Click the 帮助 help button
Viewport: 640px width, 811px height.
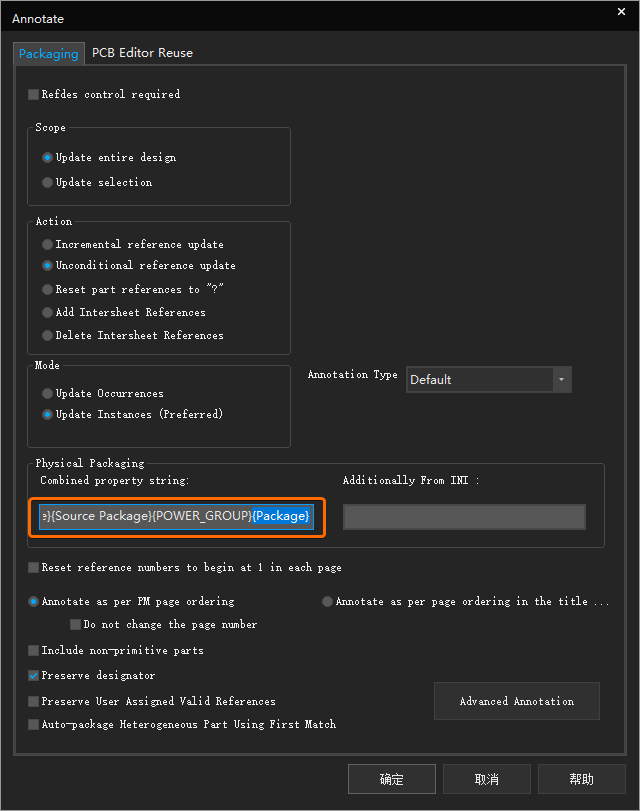pyautogui.click(x=581, y=779)
